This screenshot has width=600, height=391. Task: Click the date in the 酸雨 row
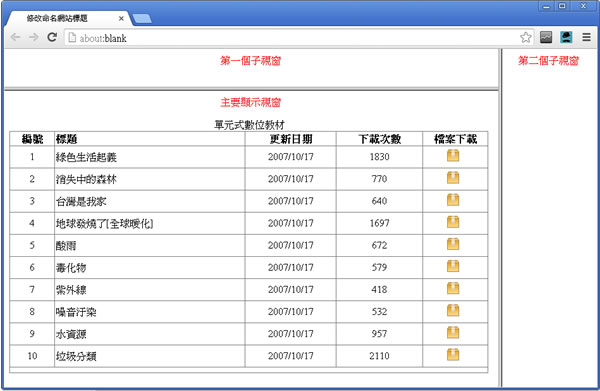click(290, 245)
